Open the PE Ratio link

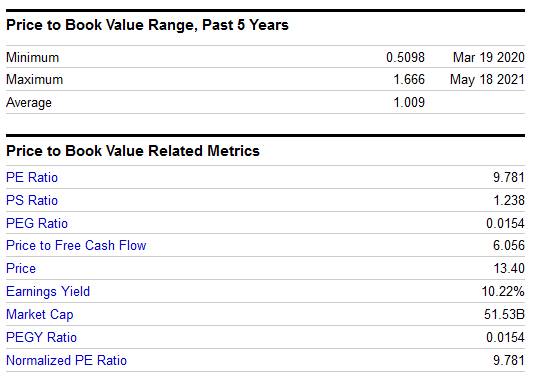point(32,177)
